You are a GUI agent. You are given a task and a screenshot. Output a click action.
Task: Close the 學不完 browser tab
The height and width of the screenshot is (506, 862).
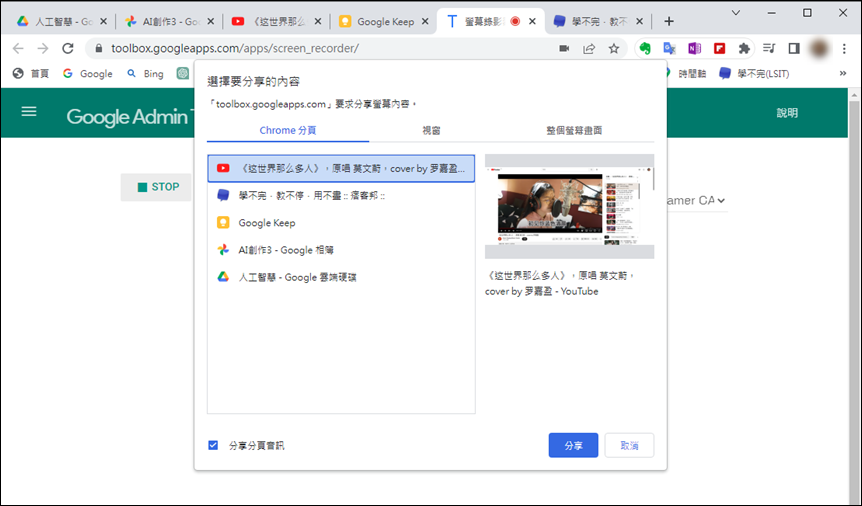pyautogui.click(x=639, y=21)
